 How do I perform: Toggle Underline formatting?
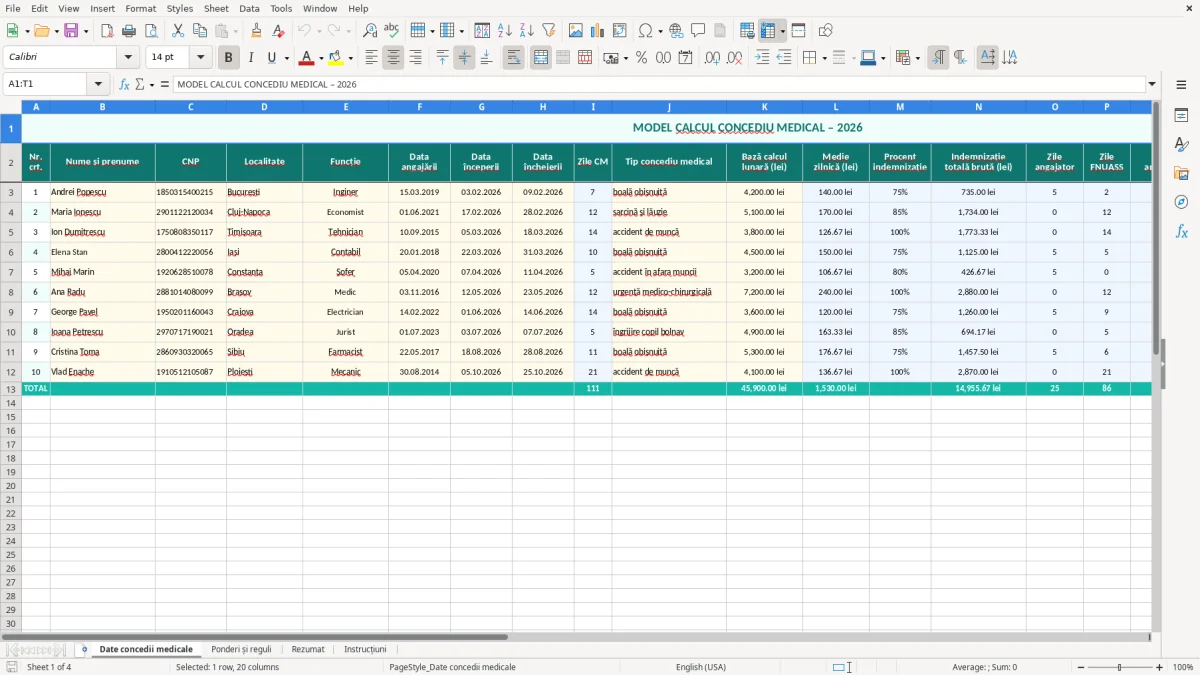coord(271,58)
